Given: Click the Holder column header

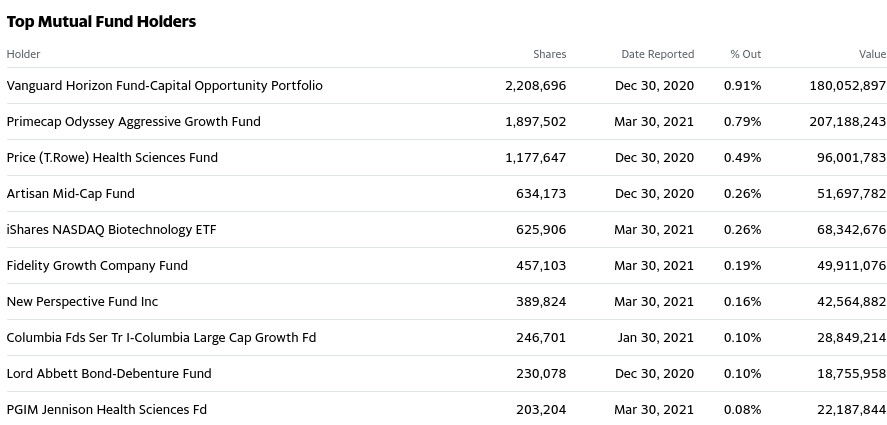Looking at the screenshot, I should [x=23, y=54].
